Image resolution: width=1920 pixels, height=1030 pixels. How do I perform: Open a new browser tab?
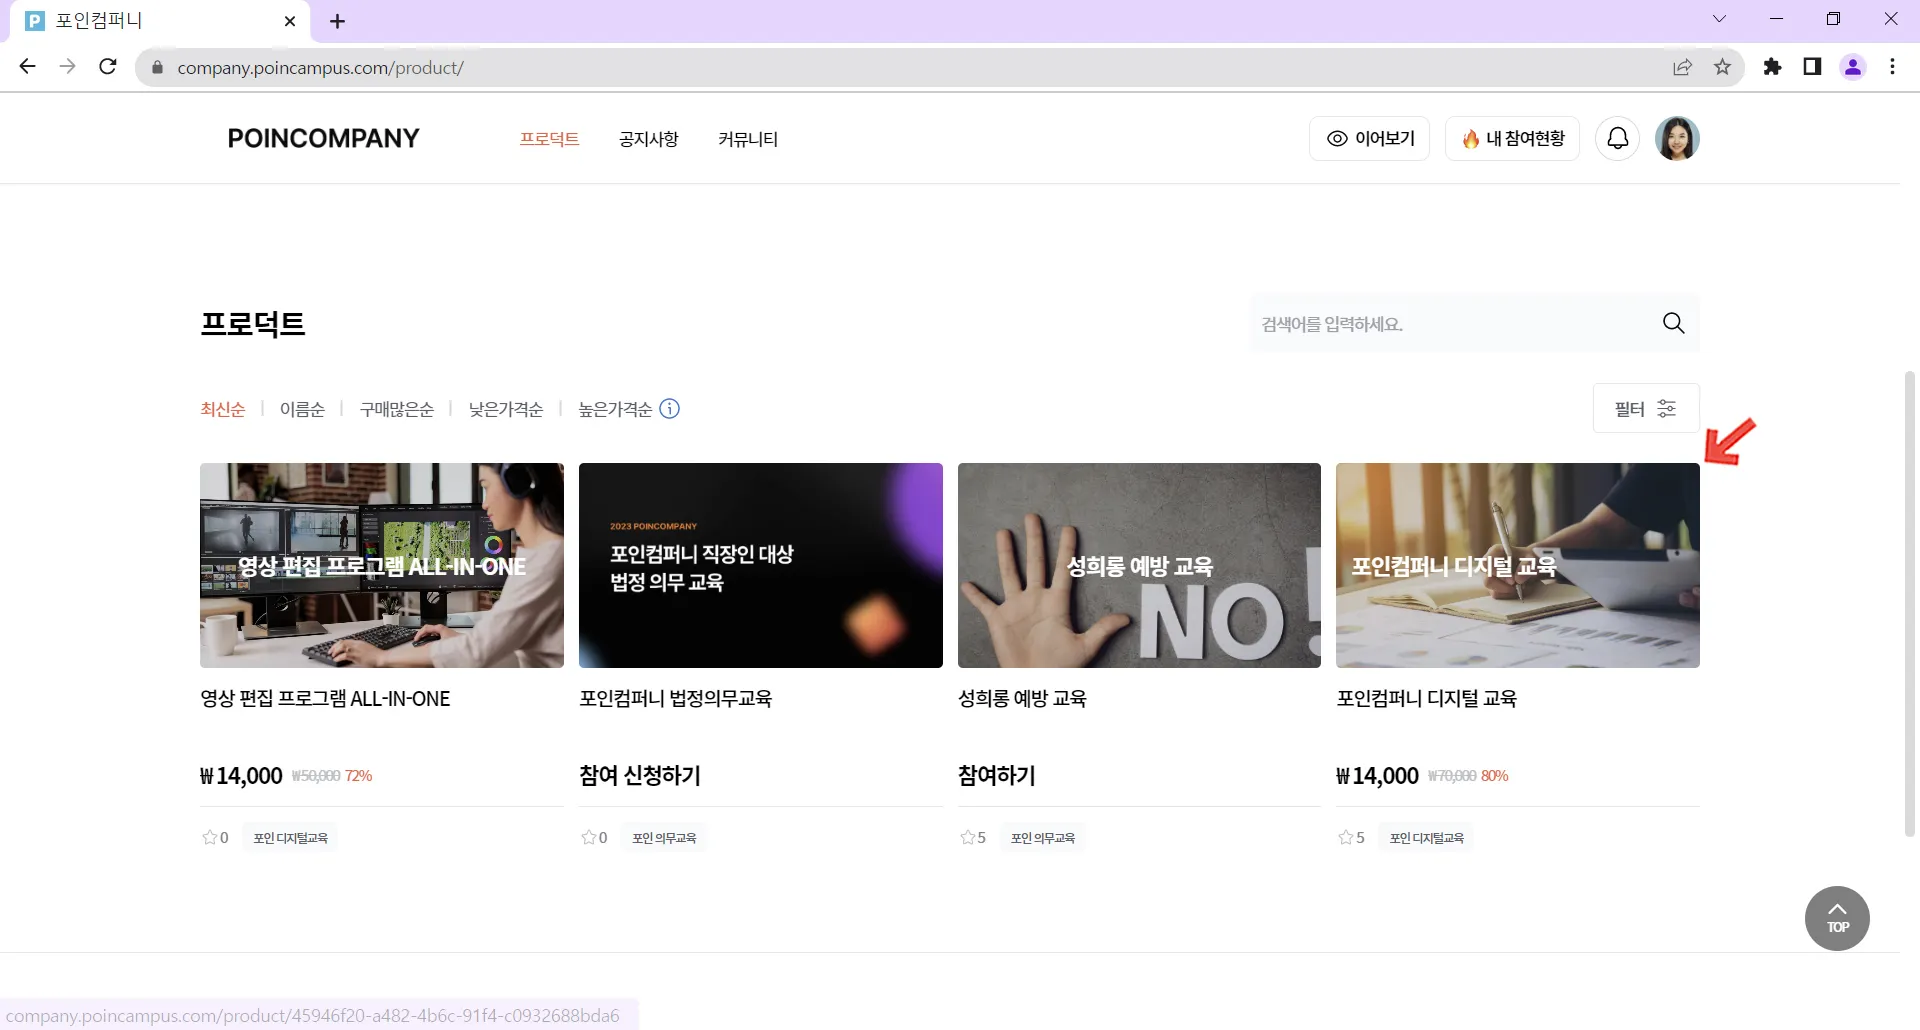tap(337, 21)
